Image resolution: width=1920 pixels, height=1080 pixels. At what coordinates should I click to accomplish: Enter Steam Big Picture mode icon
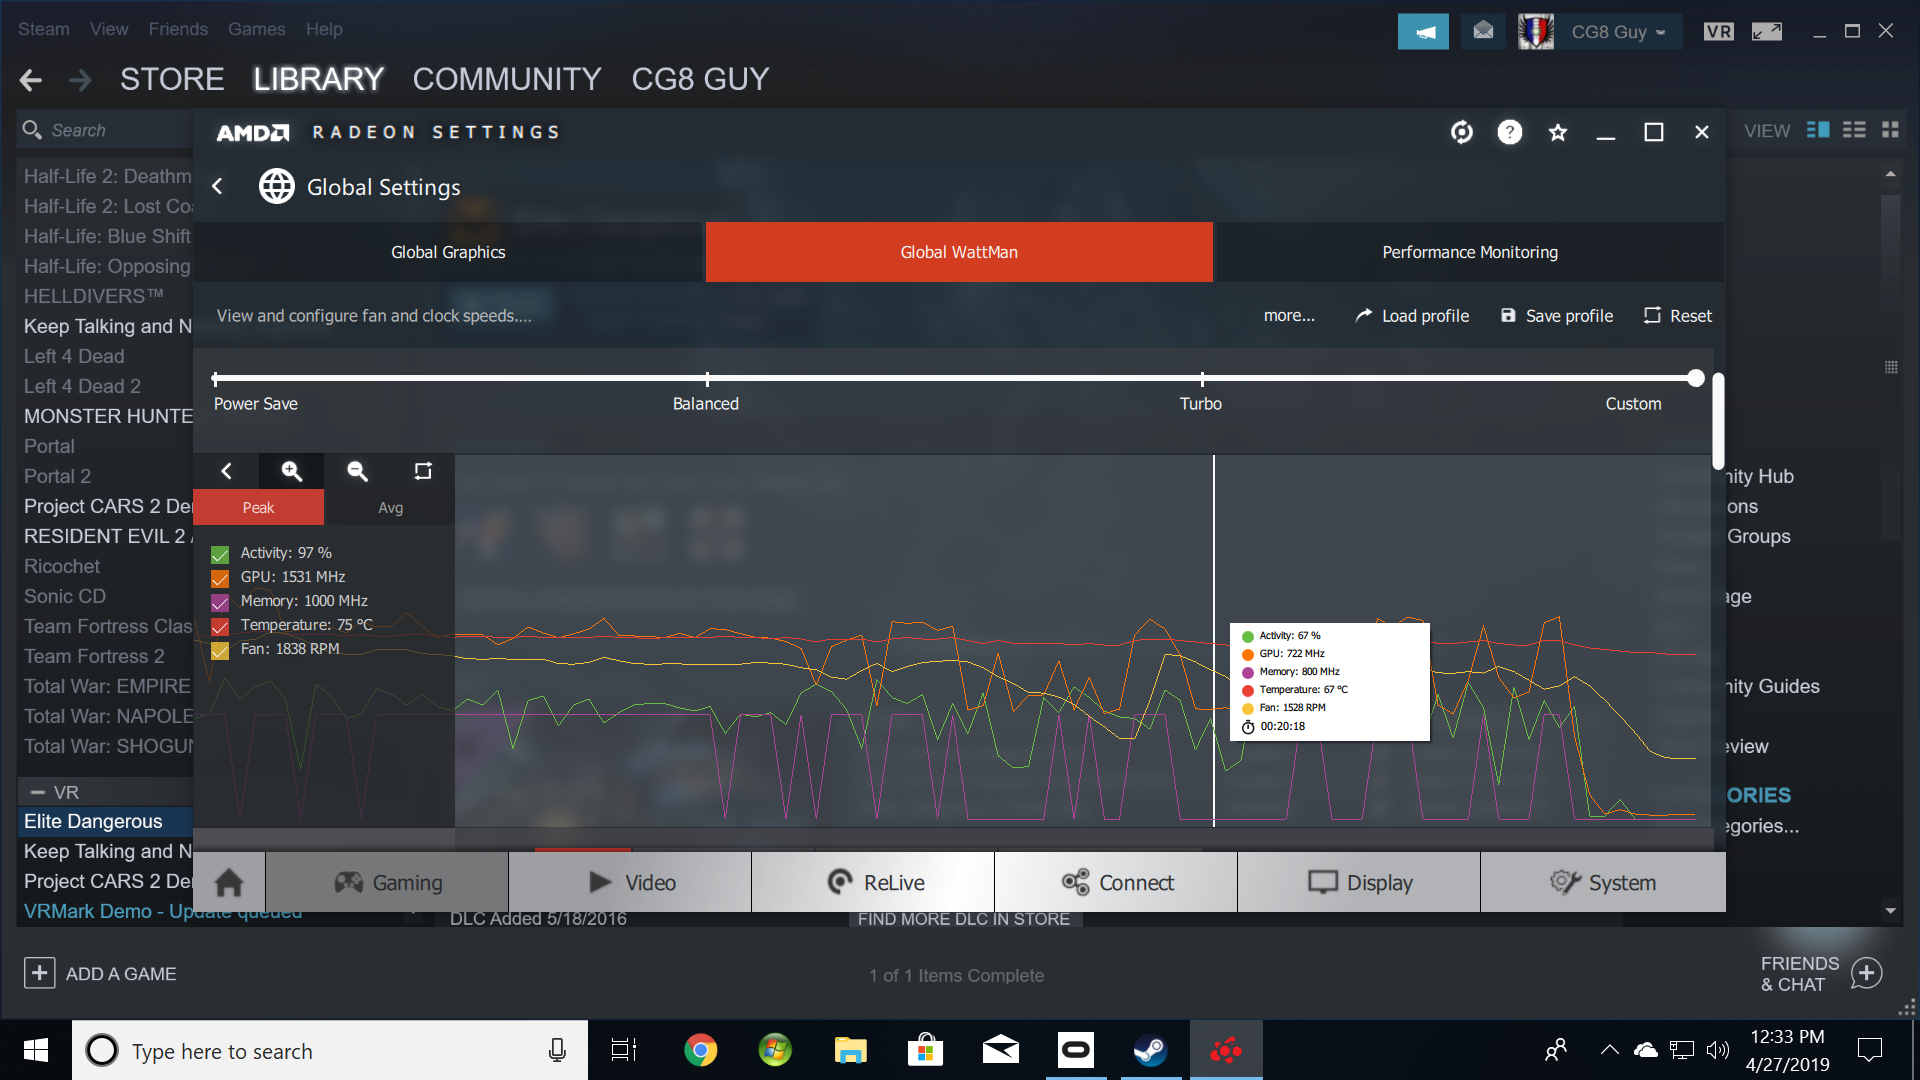(x=1767, y=31)
